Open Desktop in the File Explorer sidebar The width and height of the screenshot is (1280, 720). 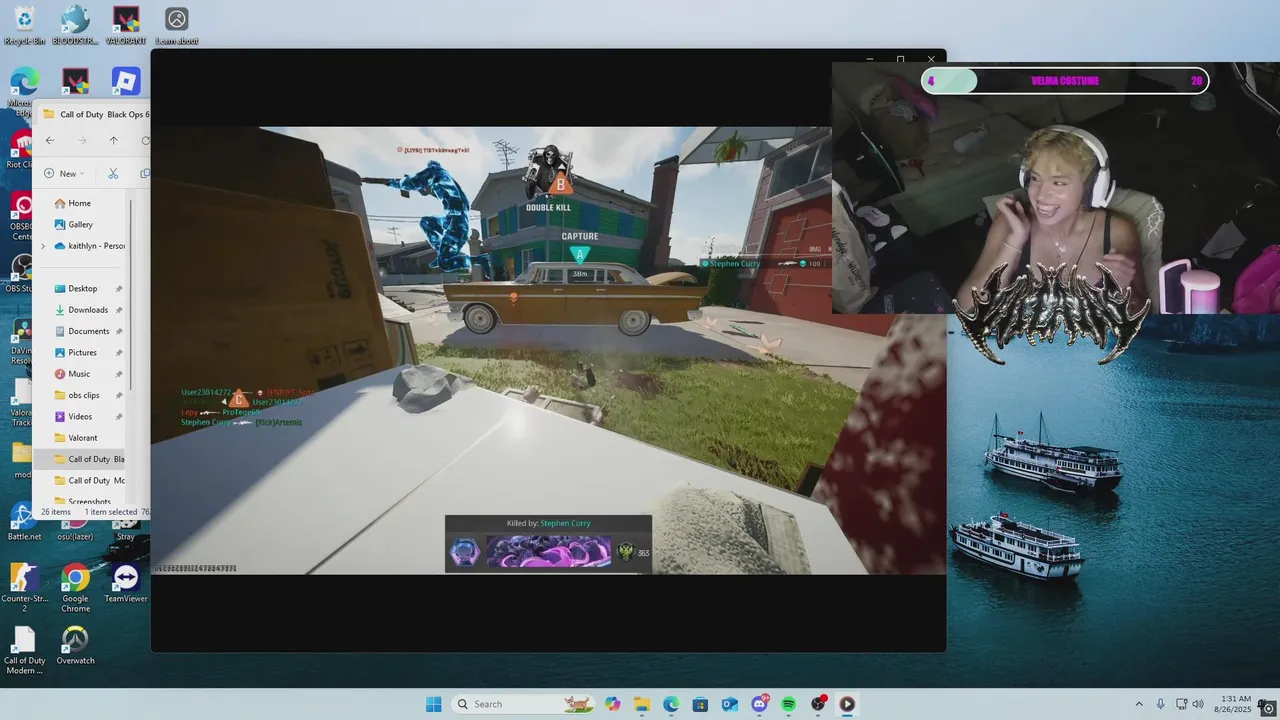(83, 288)
